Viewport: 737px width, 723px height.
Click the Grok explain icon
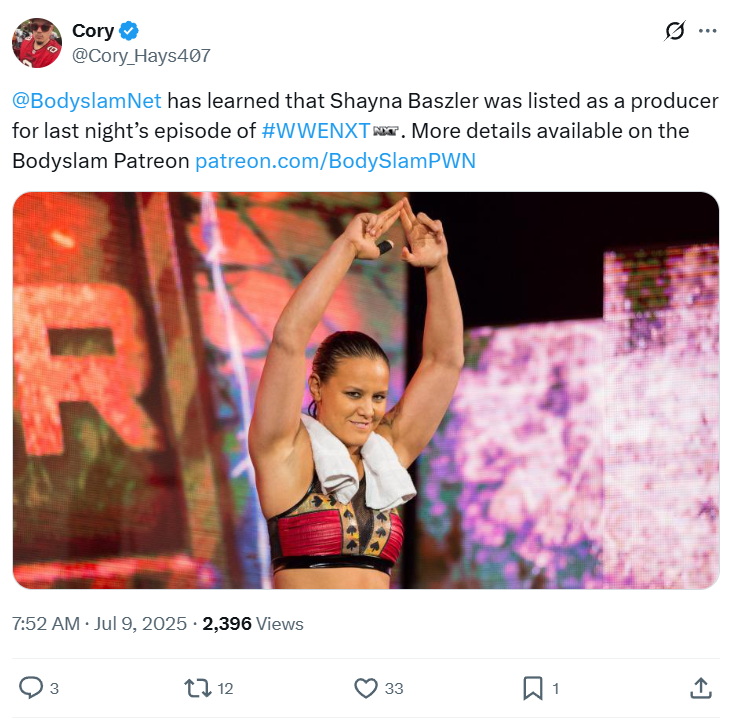coord(675,31)
